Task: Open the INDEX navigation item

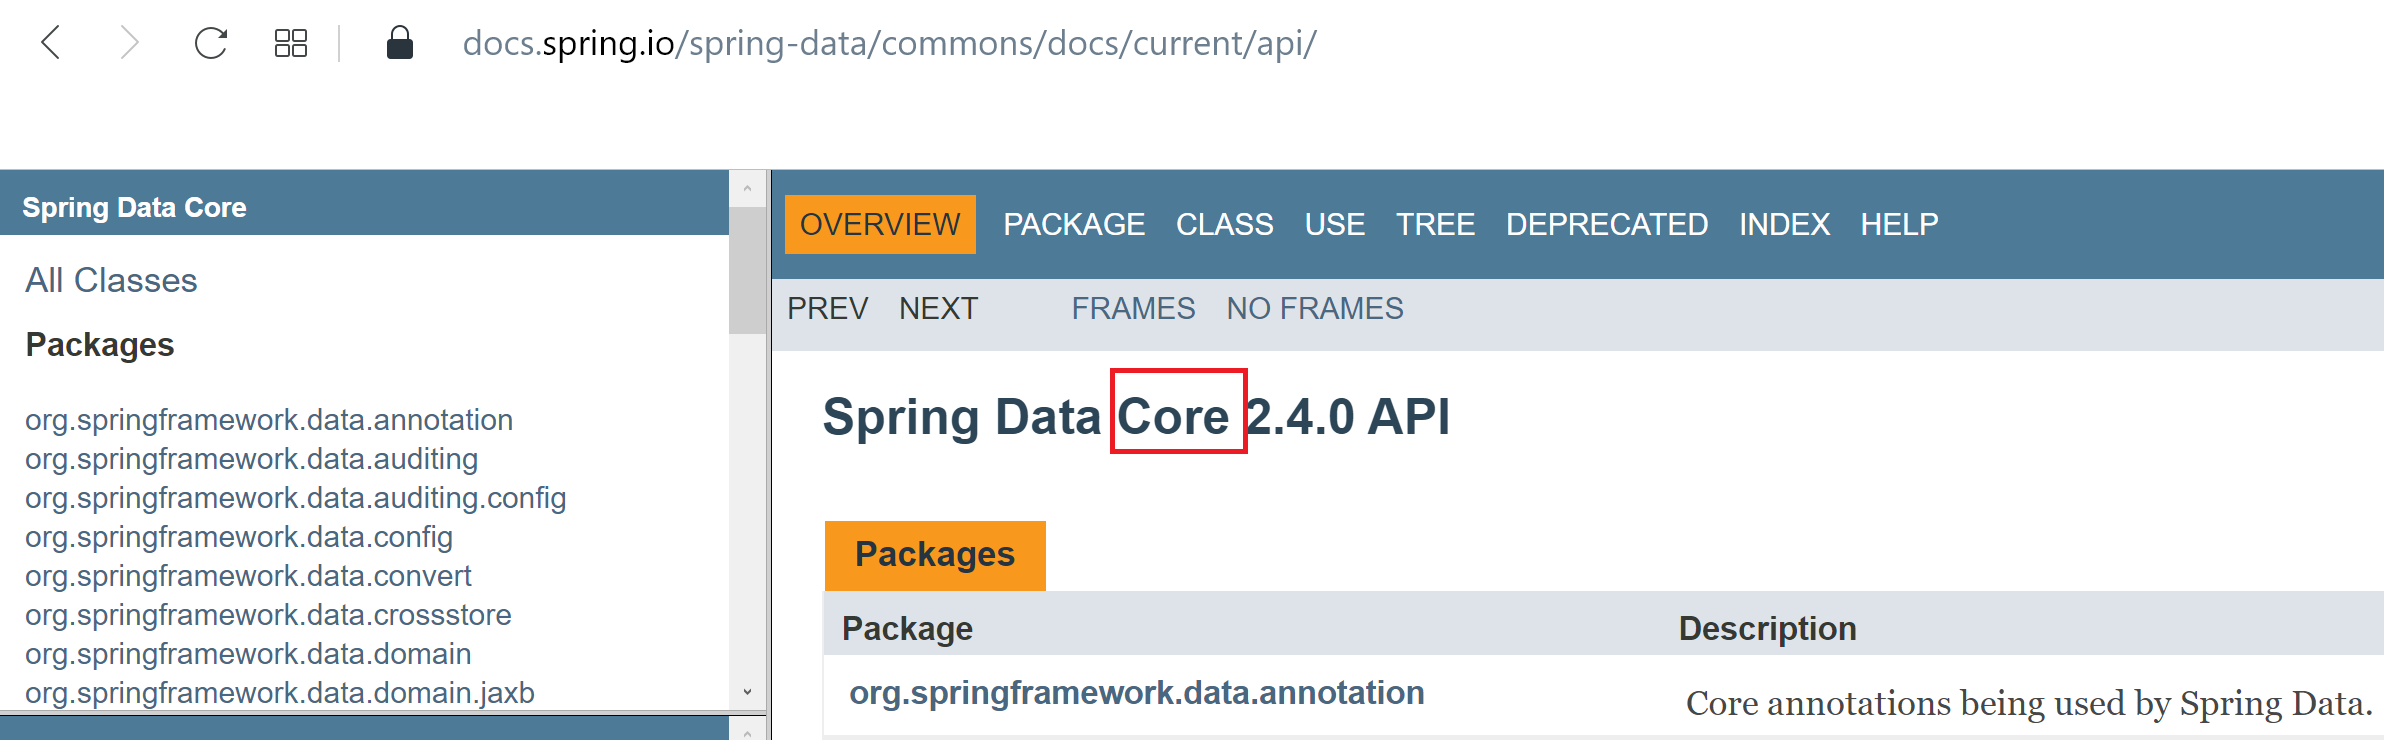Action: click(1784, 224)
